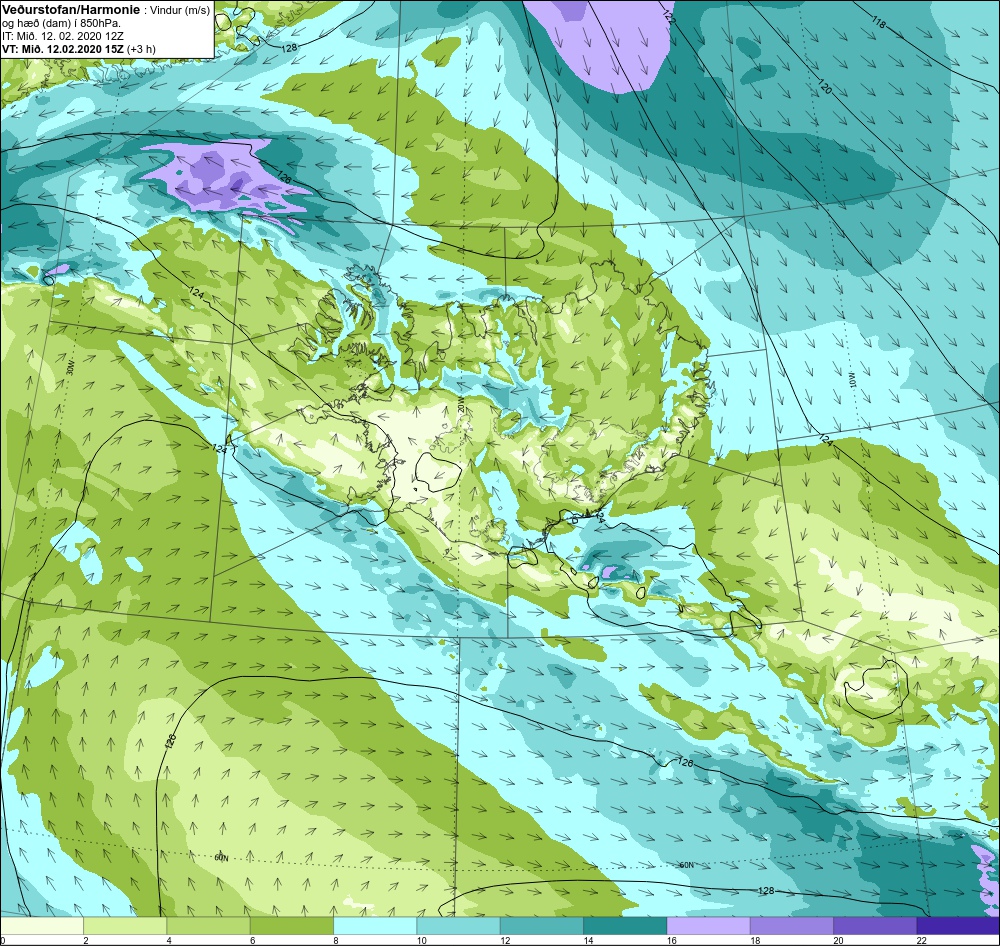Click the legend scale value '6'
1000x946 pixels.
253,940
